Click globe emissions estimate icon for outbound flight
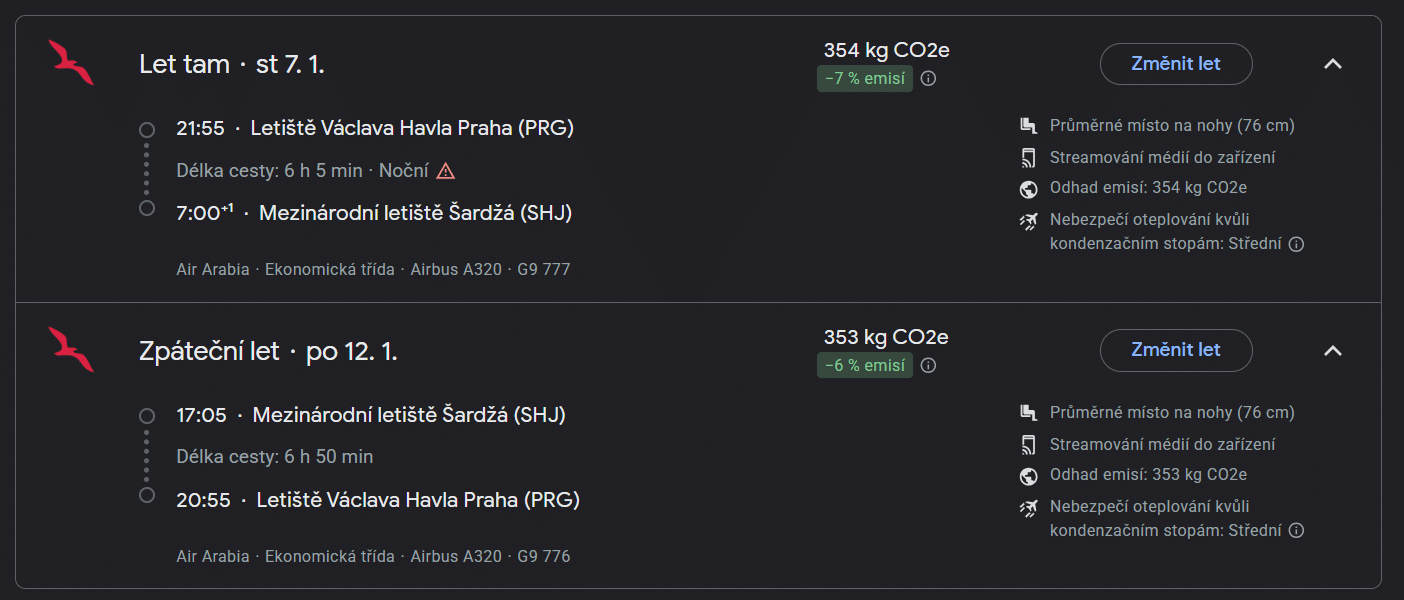1404x600 pixels. pyautogui.click(x=1028, y=188)
